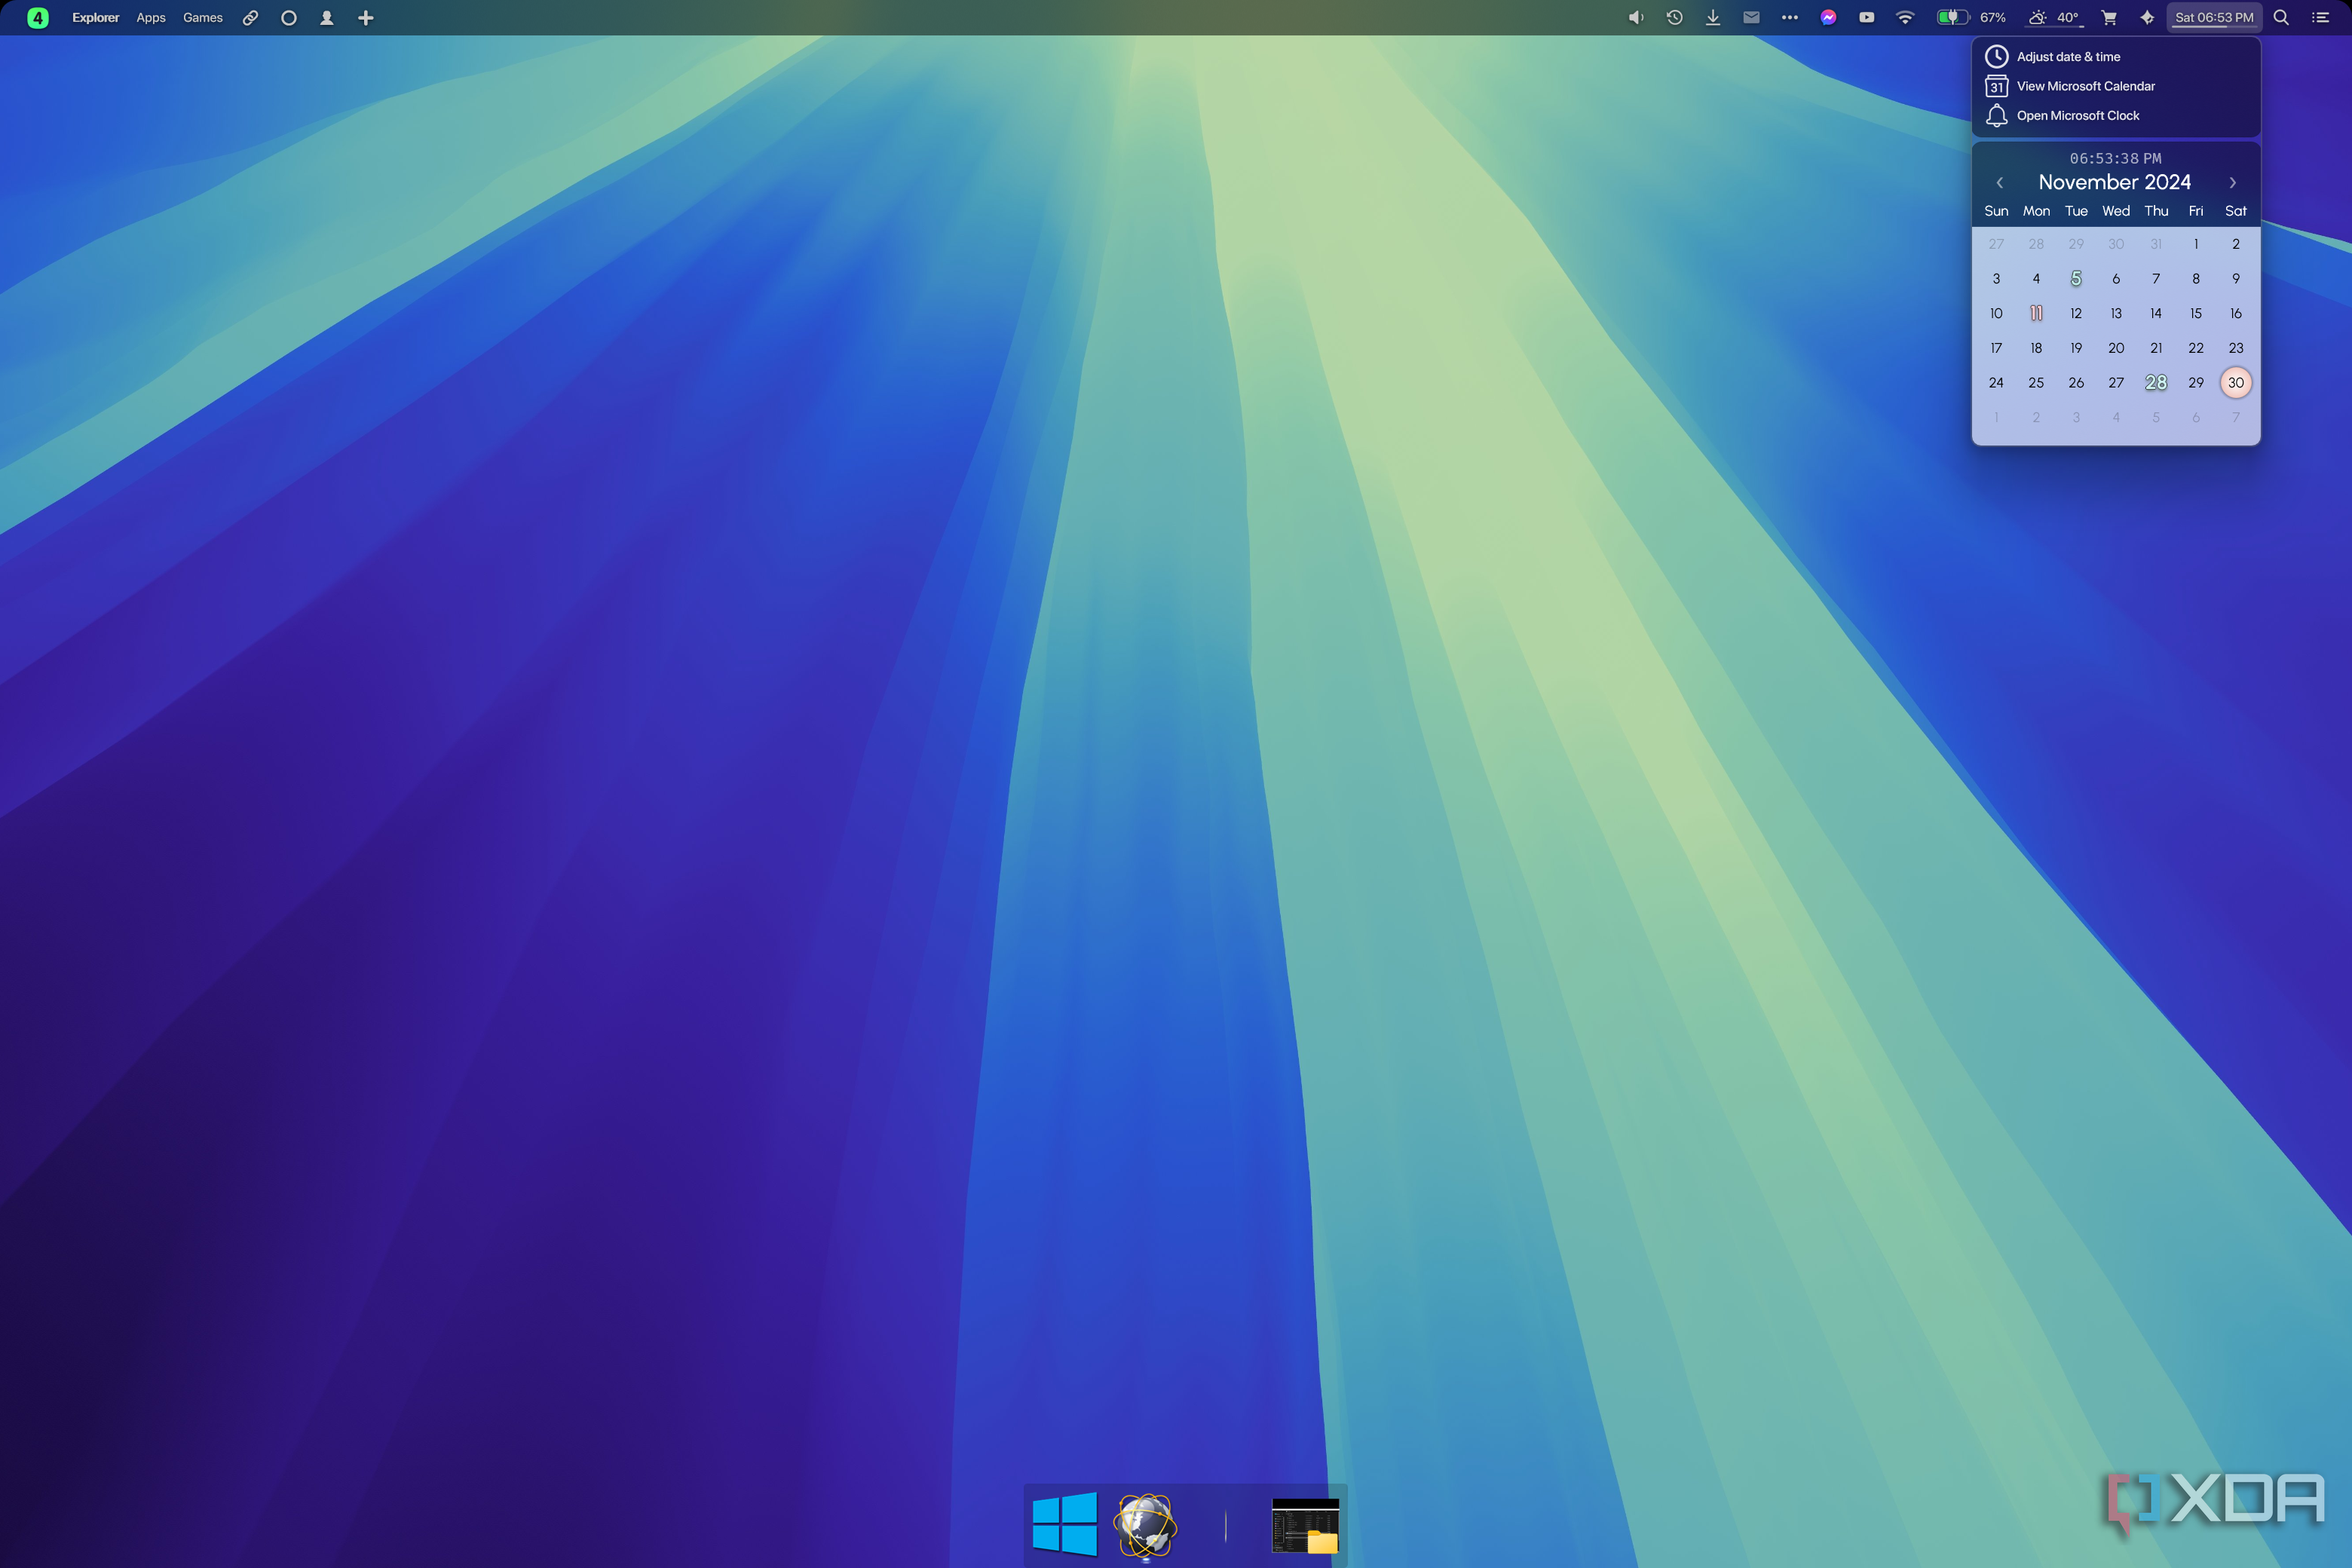This screenshot has width=2352, height=1568.
Task: Click View Microsoft Calendar
Action: [x=2085, y=86]
